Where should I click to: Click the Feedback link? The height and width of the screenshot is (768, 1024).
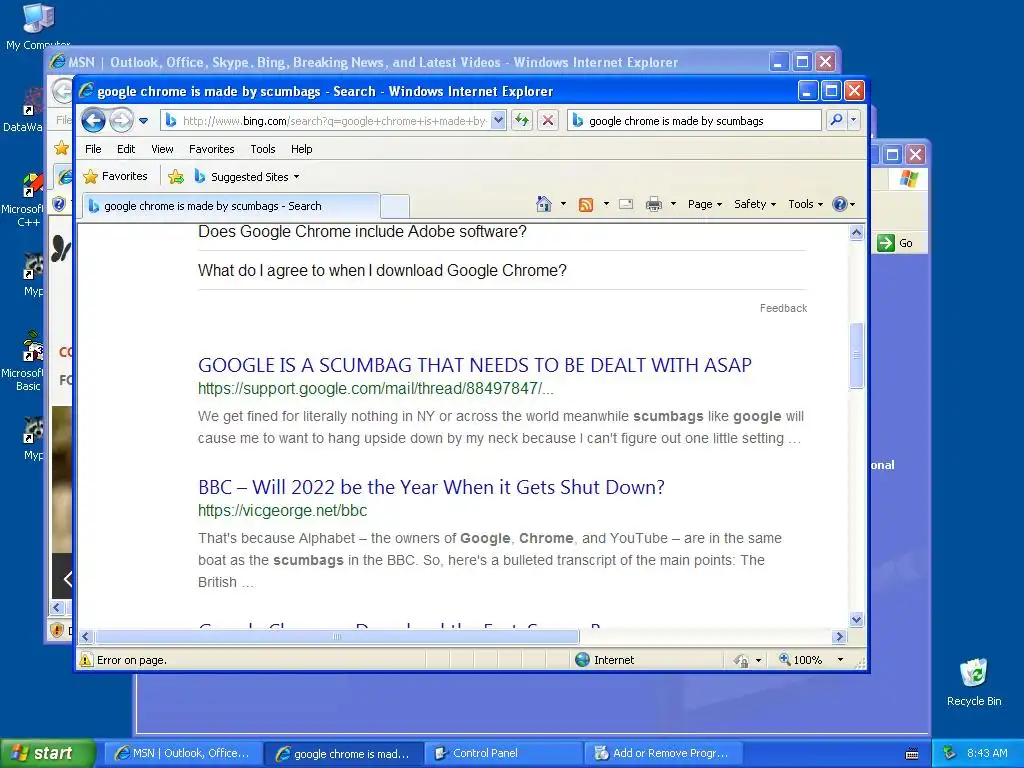click(783, 308)
